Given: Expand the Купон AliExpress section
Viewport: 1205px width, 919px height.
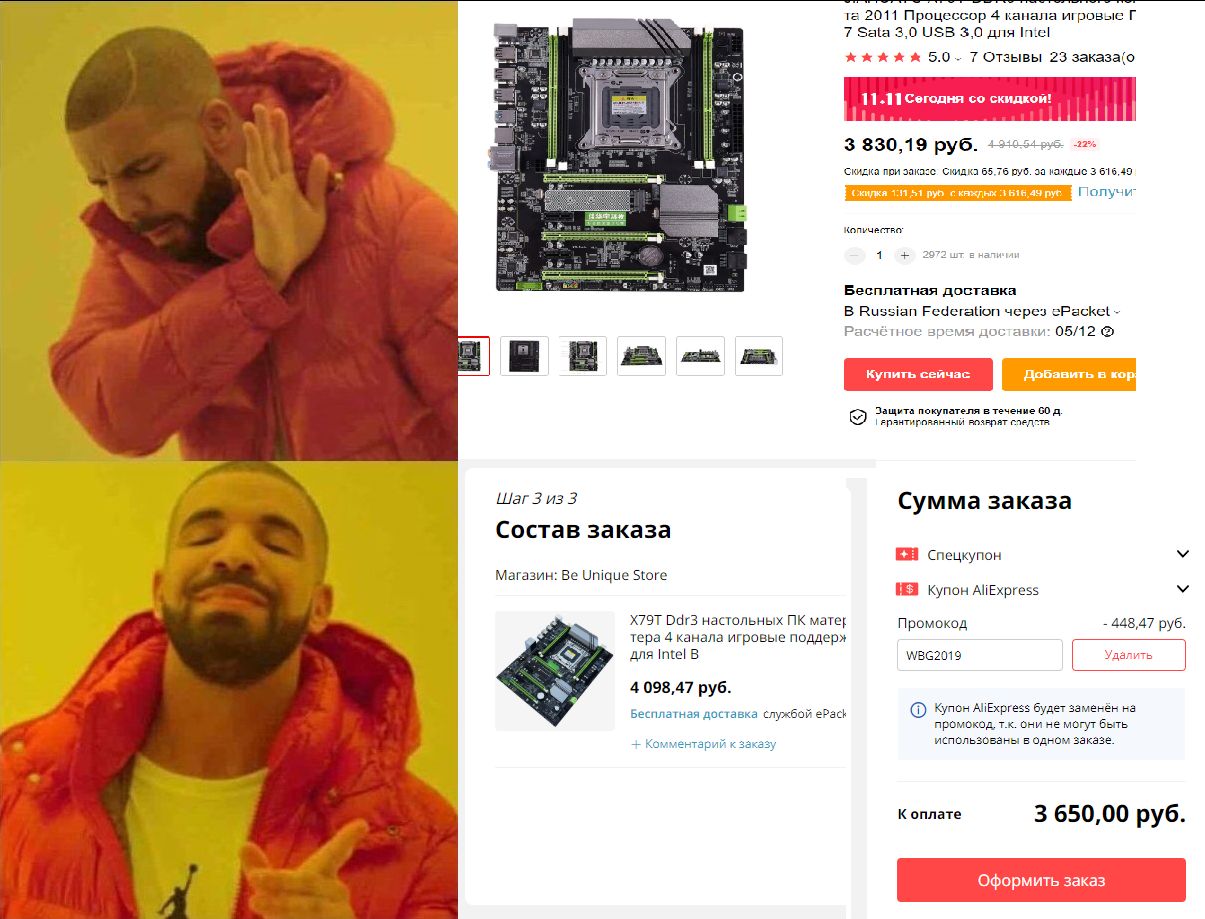Looking at the screenshot, I should click(1183, 589).
